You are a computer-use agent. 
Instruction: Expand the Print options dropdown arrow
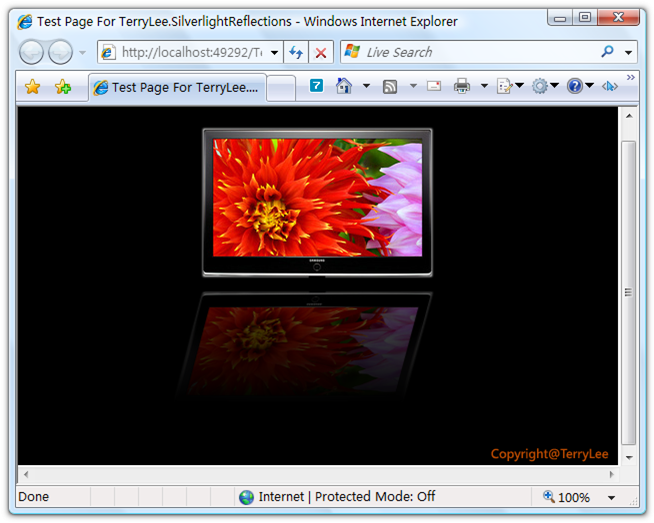[x=484, y=86]
